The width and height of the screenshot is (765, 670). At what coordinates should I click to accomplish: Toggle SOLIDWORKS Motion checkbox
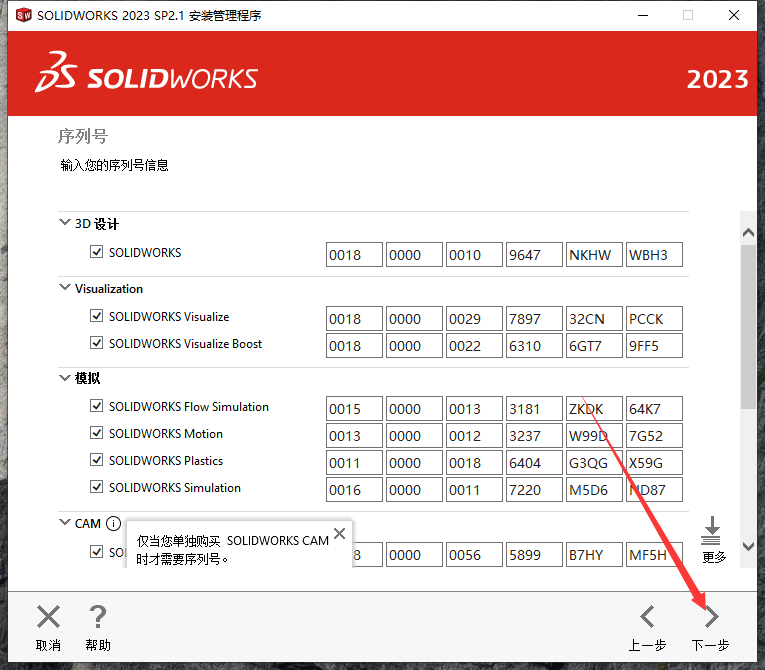point(97,433)
